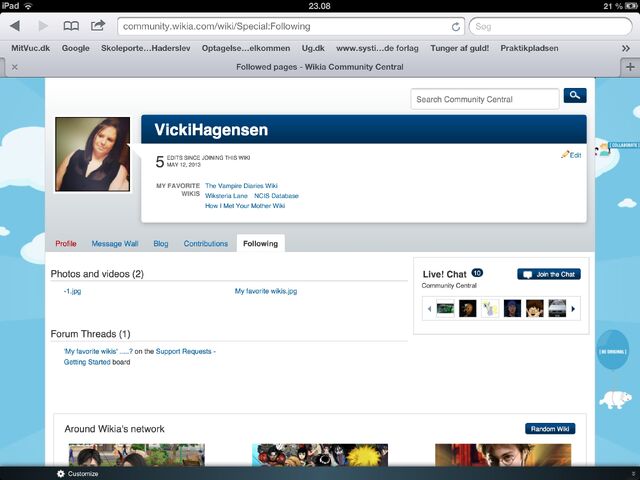Open Google bookmark
This screenshot has height=480, width=640.
pyautogui.click(x=76, y=48)
